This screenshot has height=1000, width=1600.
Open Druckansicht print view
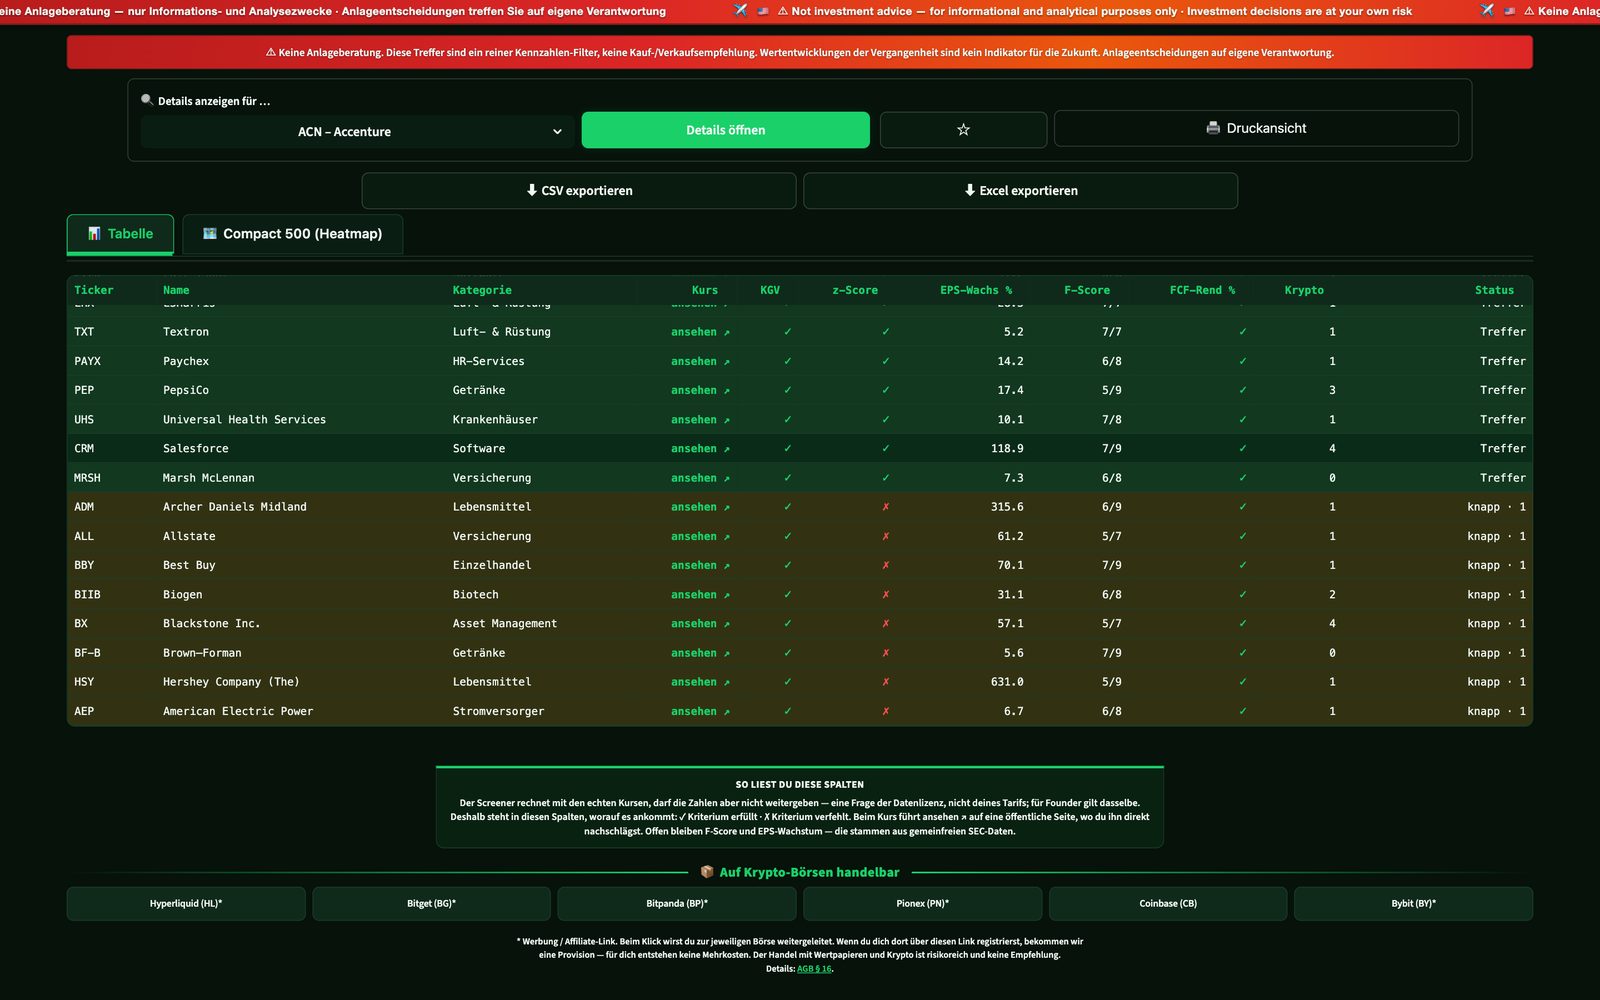point(1256,128)
